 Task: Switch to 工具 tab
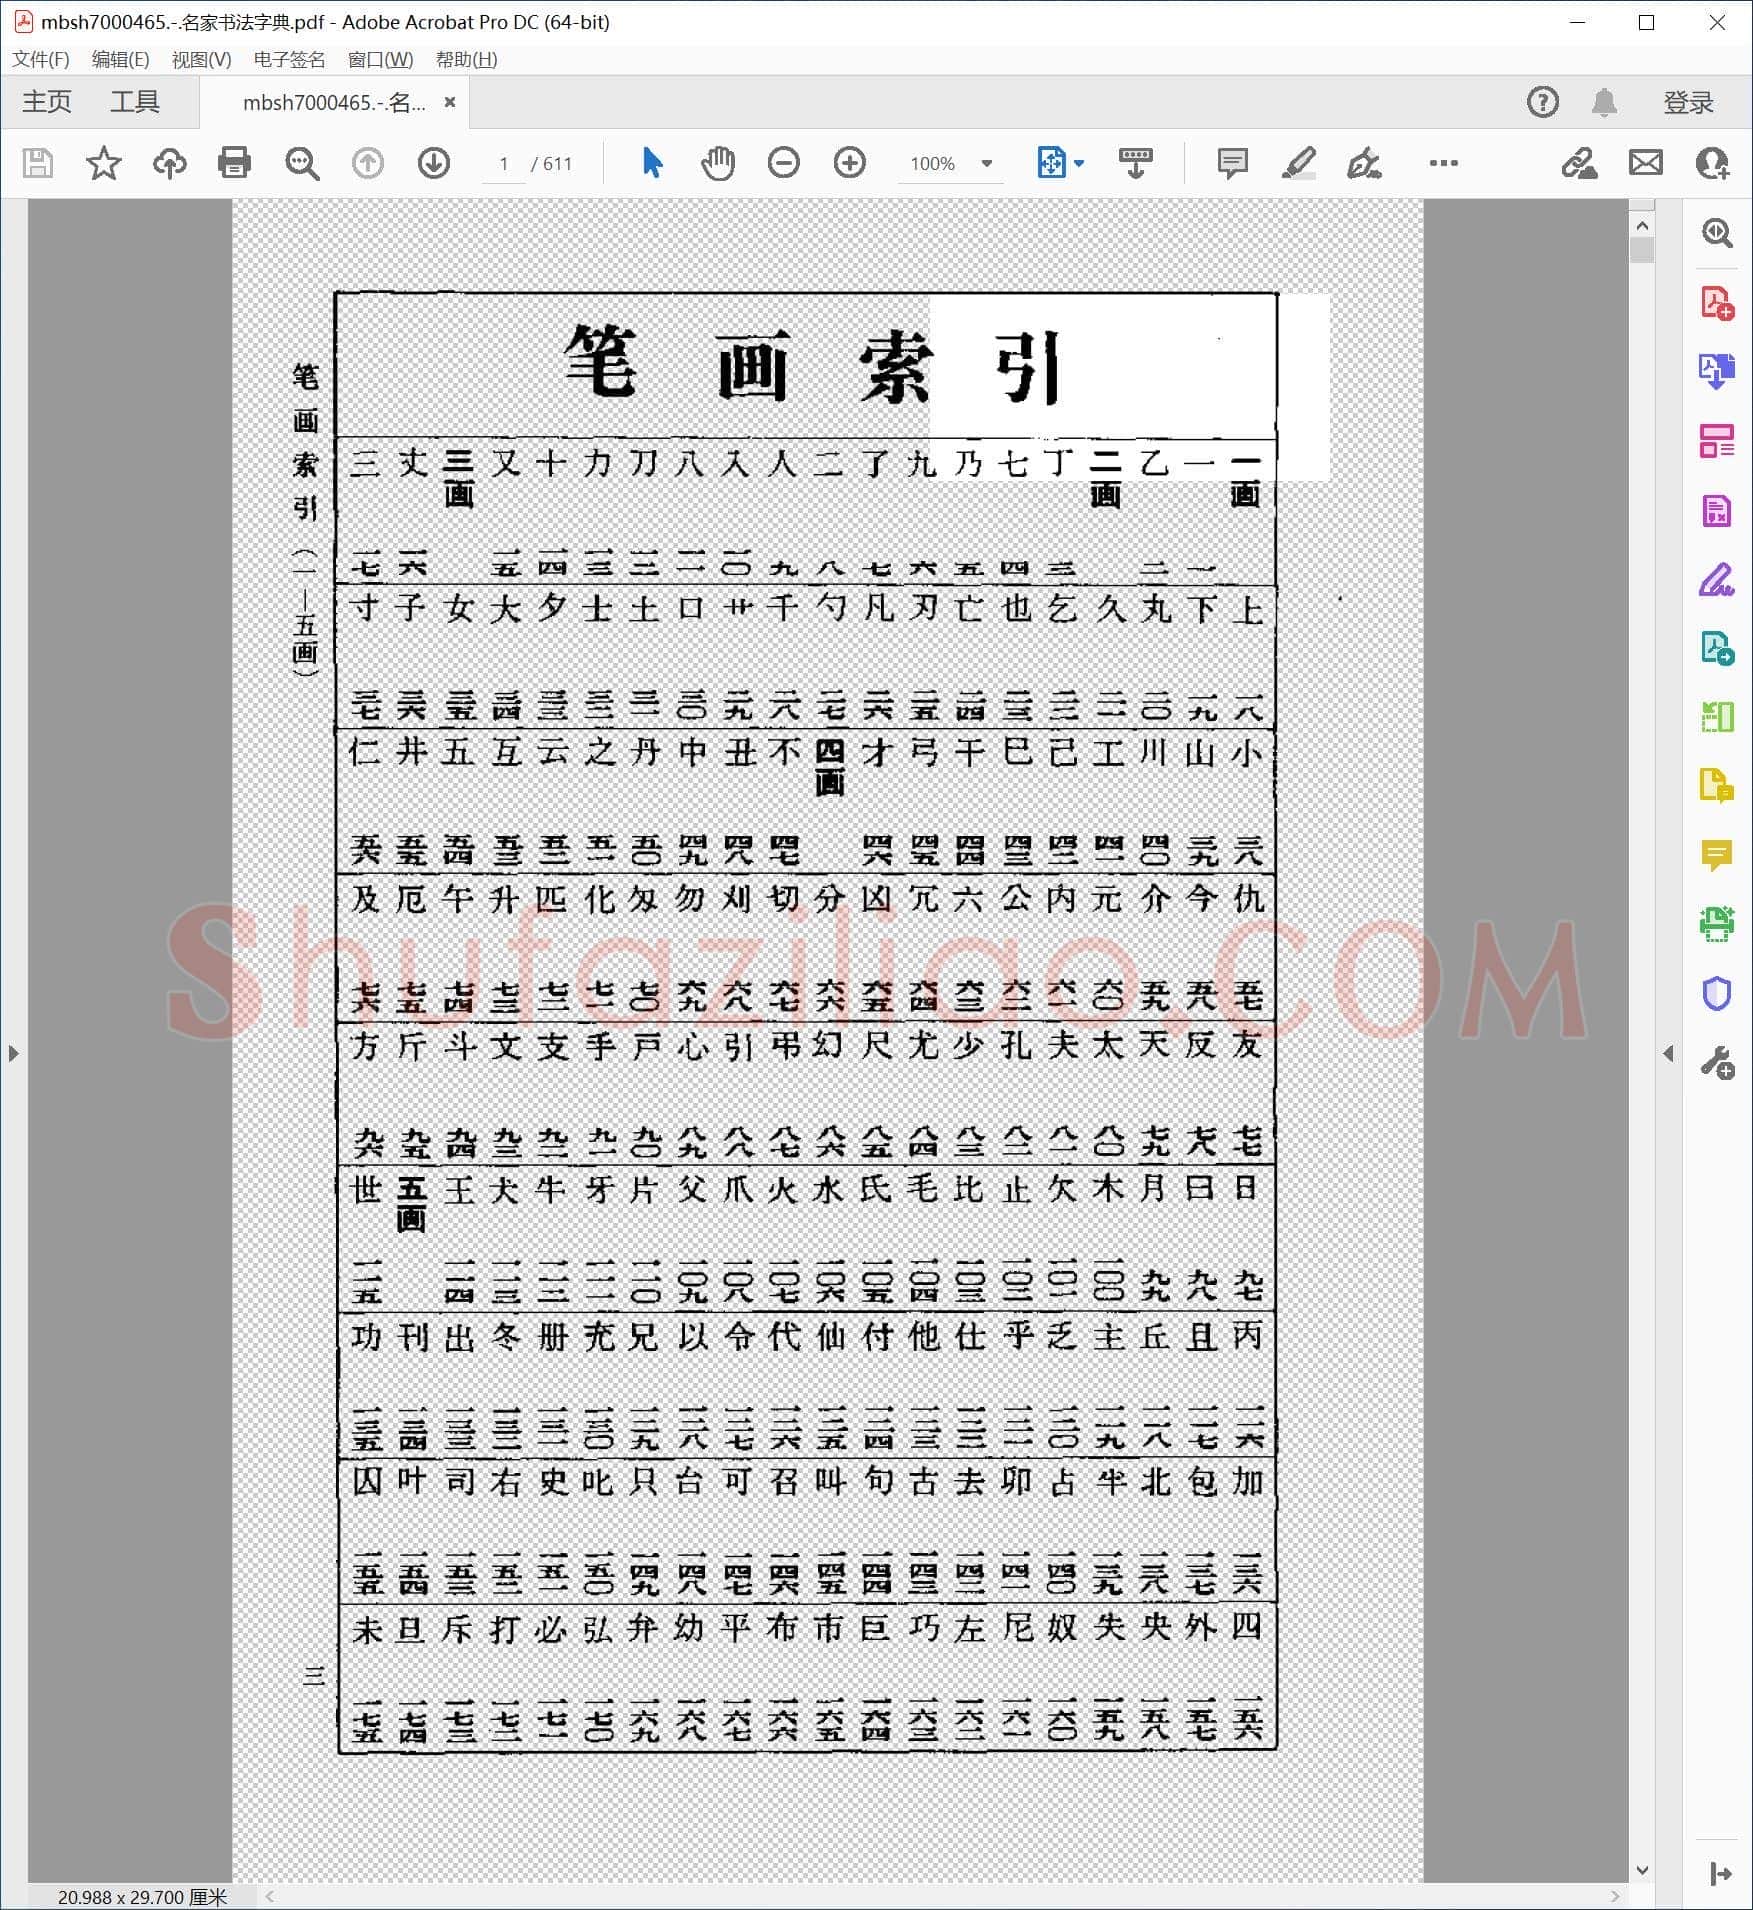[135, 102]
